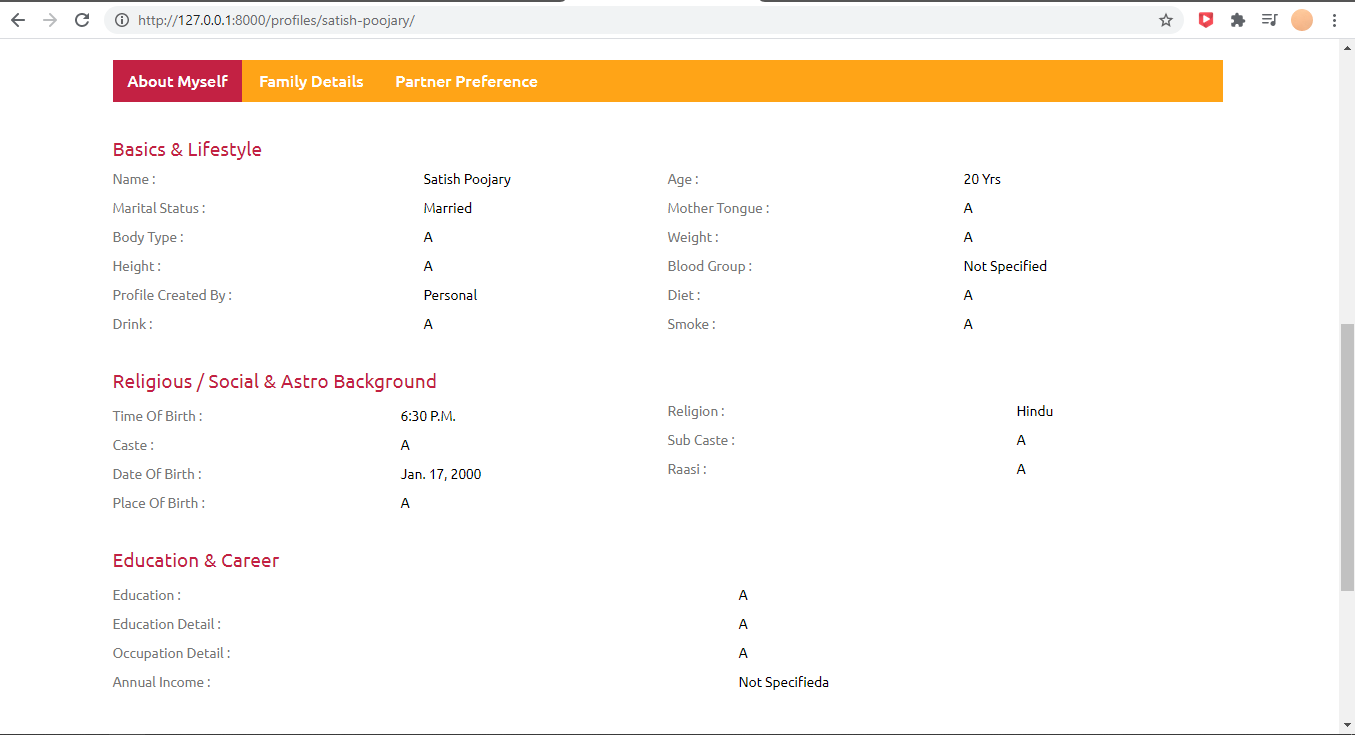This screenshot has width=1355, height=735.
Task: Open the browser extensions puzzle icon
Action: [1237, 19]
